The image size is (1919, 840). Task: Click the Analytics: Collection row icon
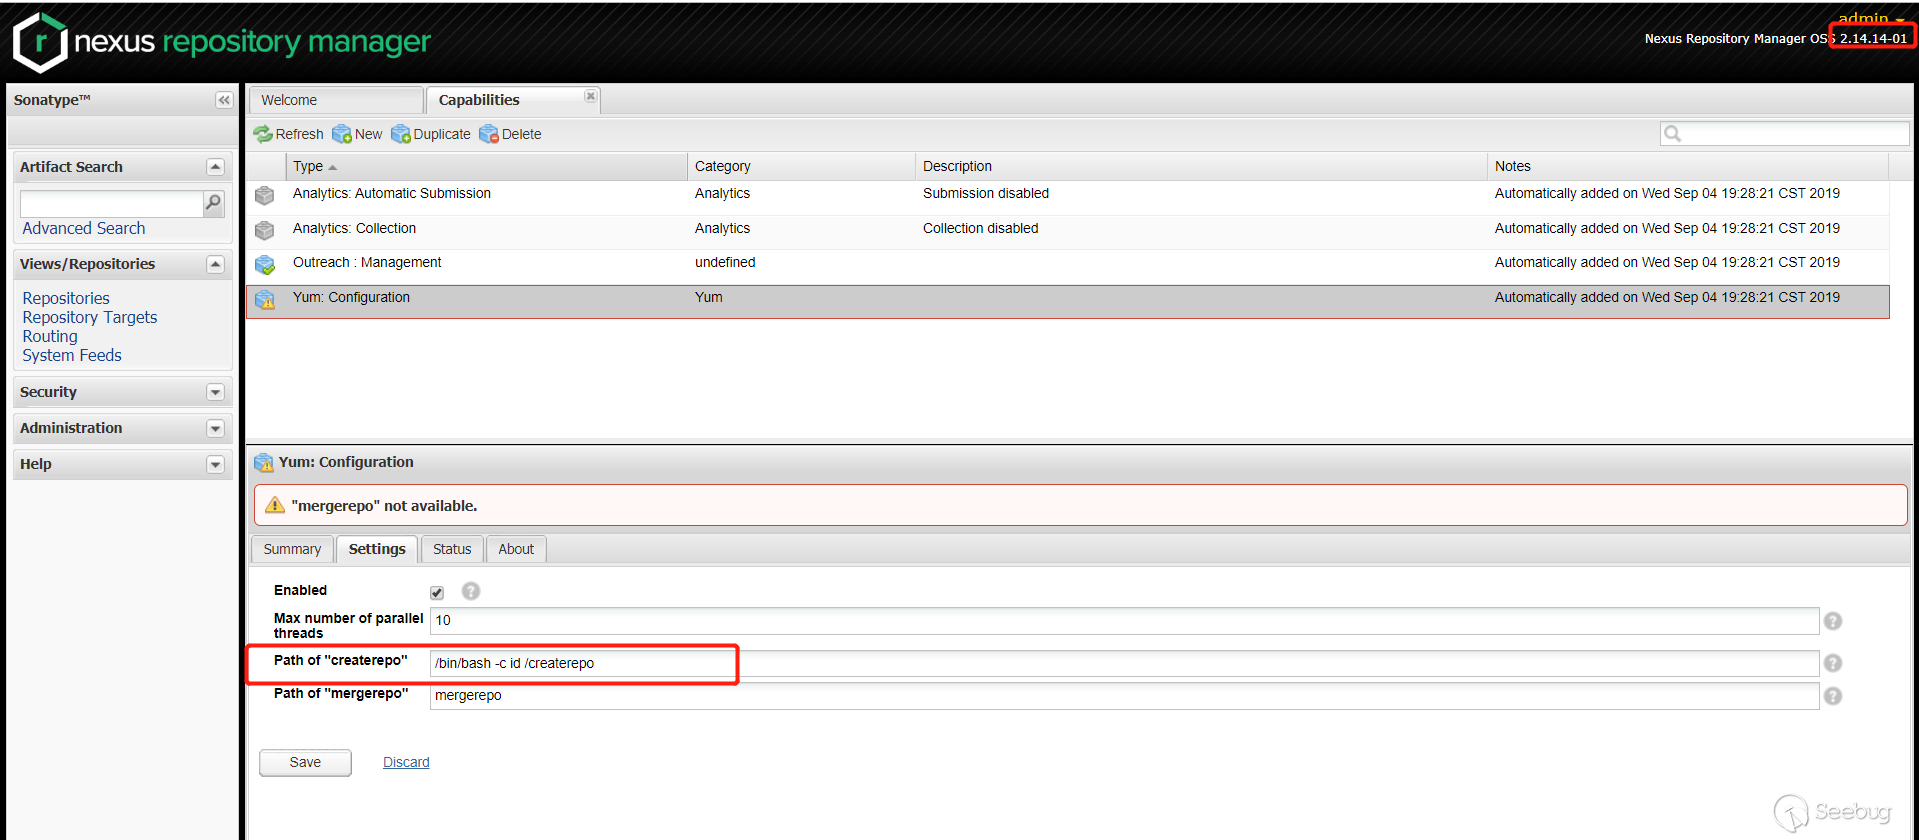[264, 230]
